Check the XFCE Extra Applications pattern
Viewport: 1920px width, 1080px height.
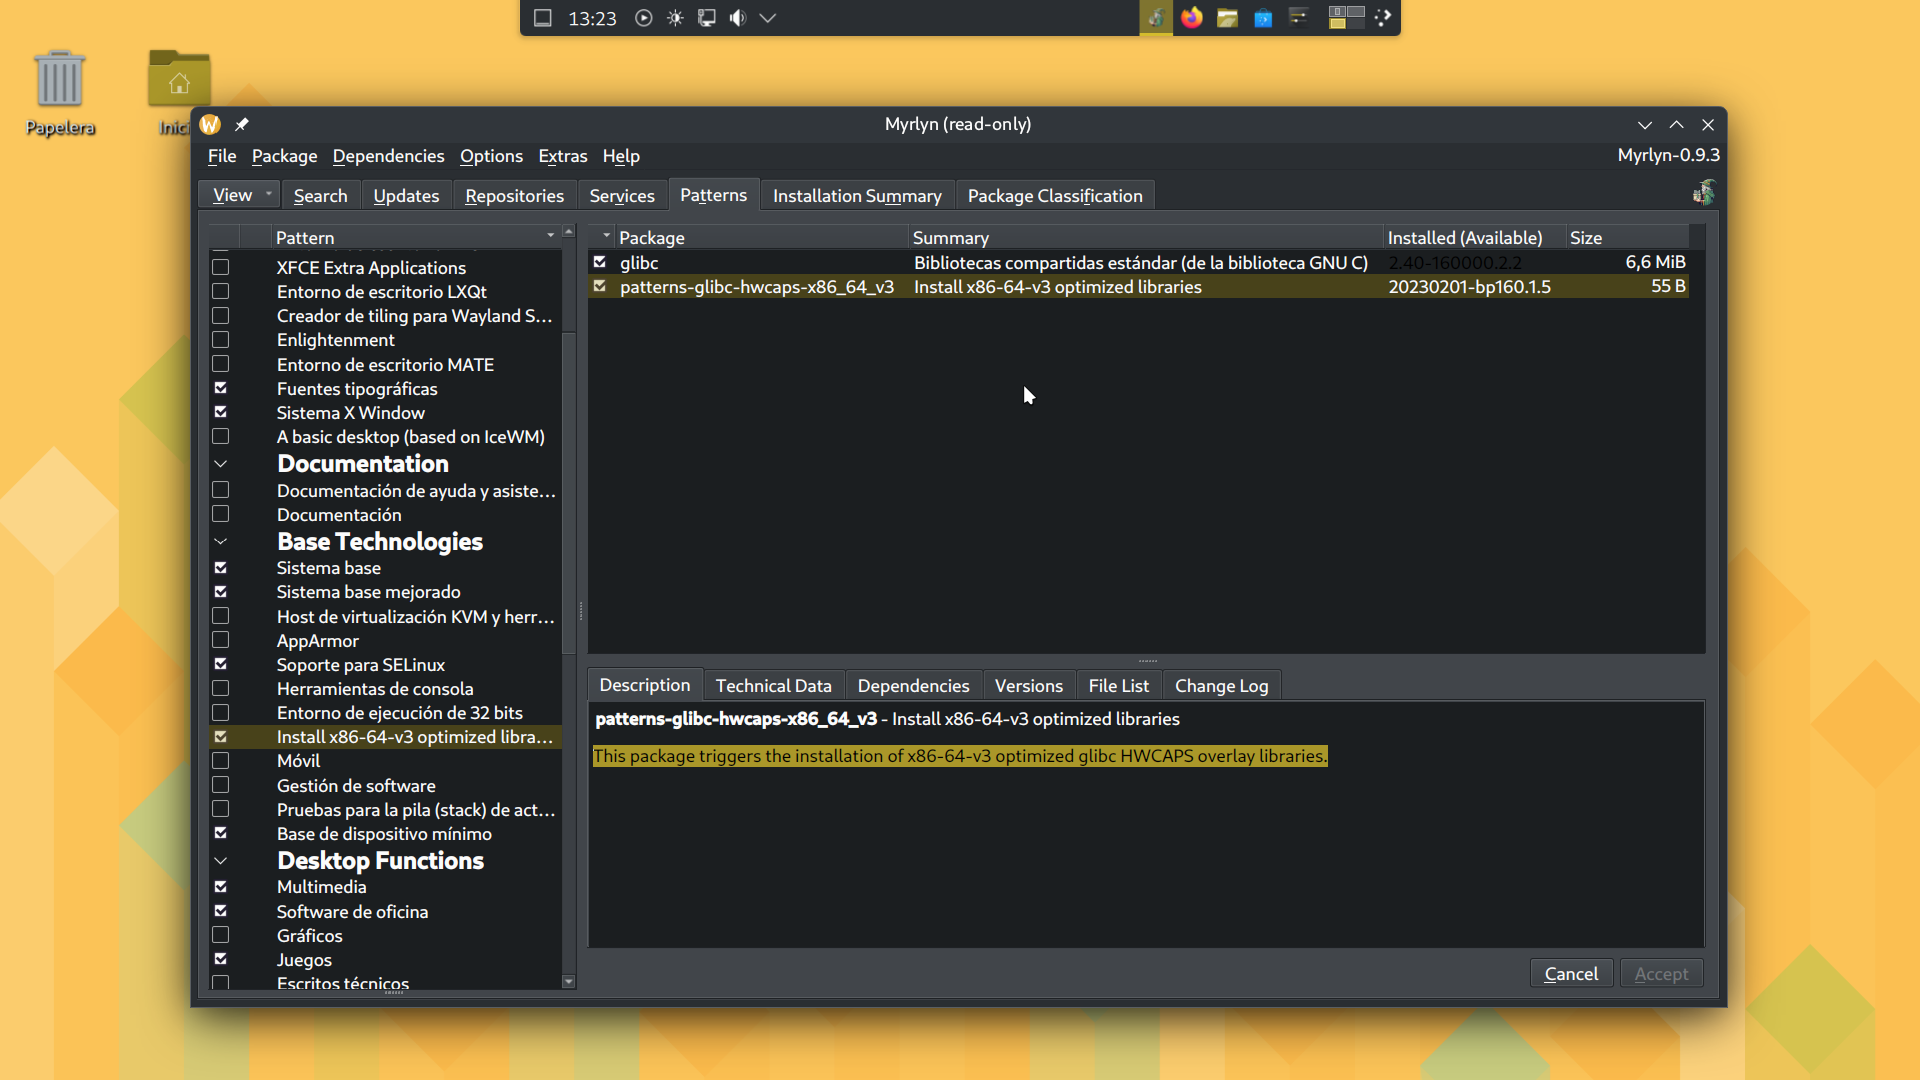coord(221,267)
